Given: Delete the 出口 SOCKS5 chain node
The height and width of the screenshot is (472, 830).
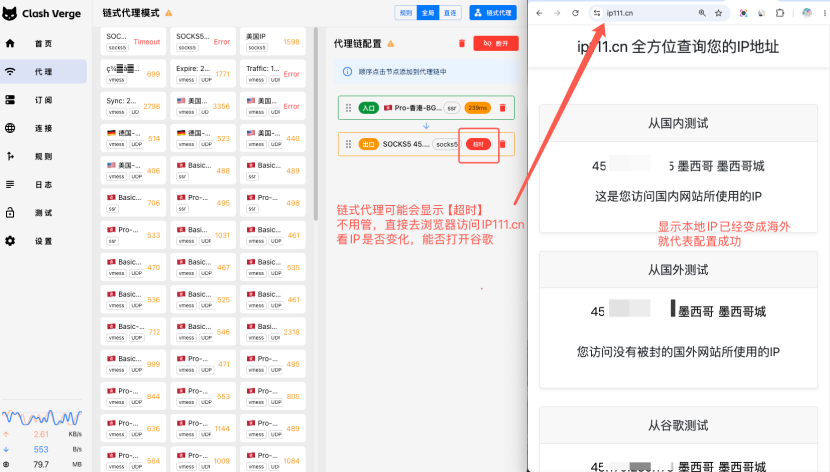Looking at the screenshot, I should [503, 144].
